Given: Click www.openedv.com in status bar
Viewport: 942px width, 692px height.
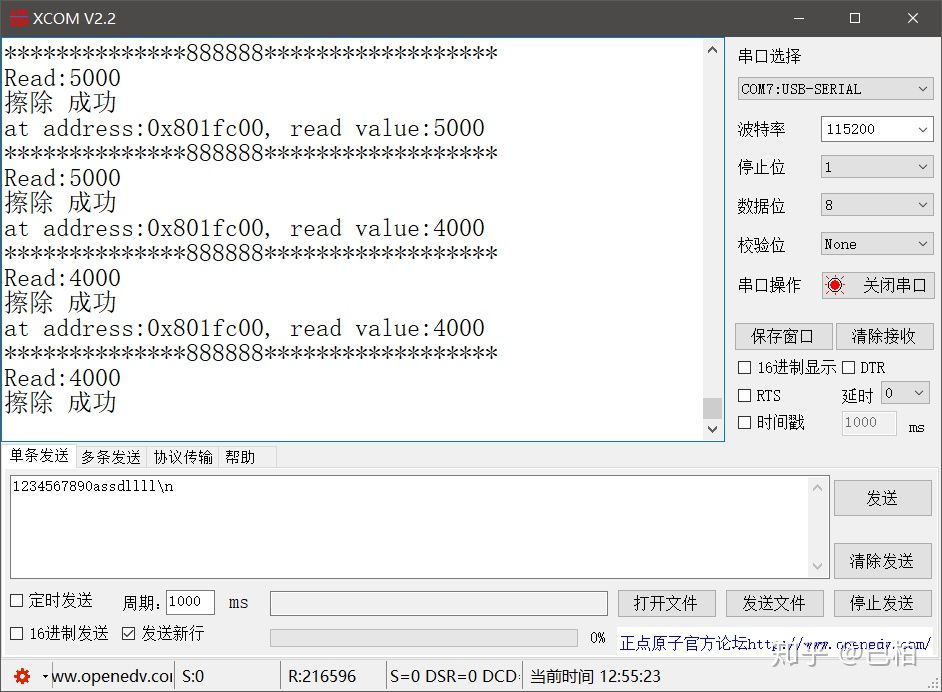Looking at the screenshot, I should click(112, 676).
